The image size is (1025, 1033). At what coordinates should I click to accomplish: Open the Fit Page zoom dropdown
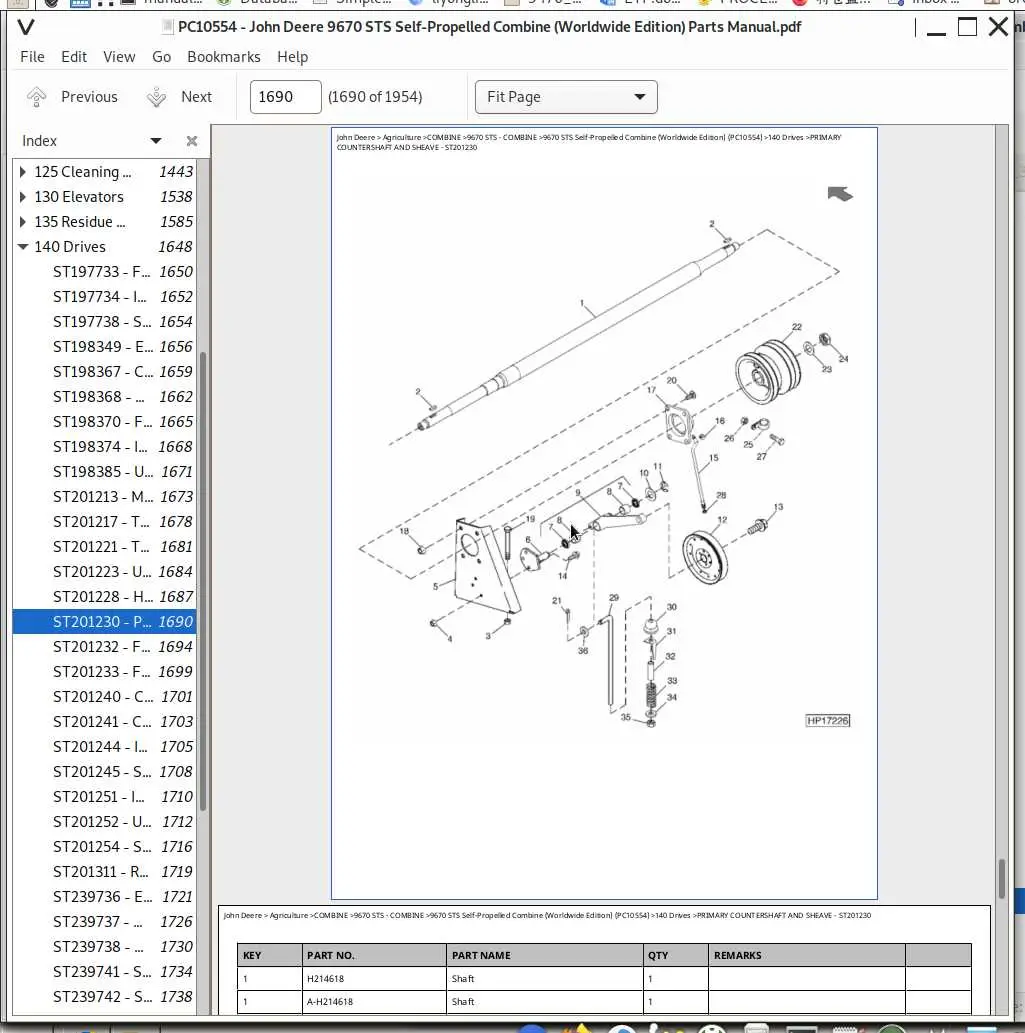[566, 97]
